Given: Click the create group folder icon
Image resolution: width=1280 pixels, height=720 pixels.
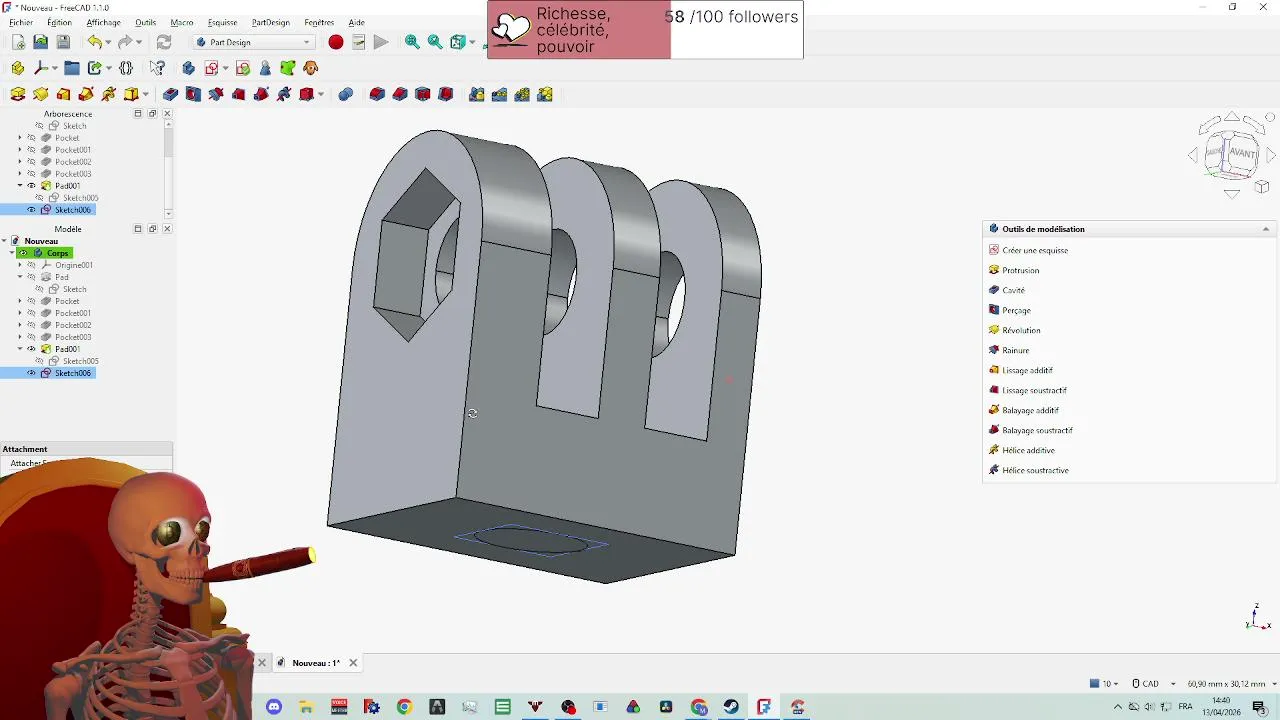Looking at the screenshot, I should (72, 68).
